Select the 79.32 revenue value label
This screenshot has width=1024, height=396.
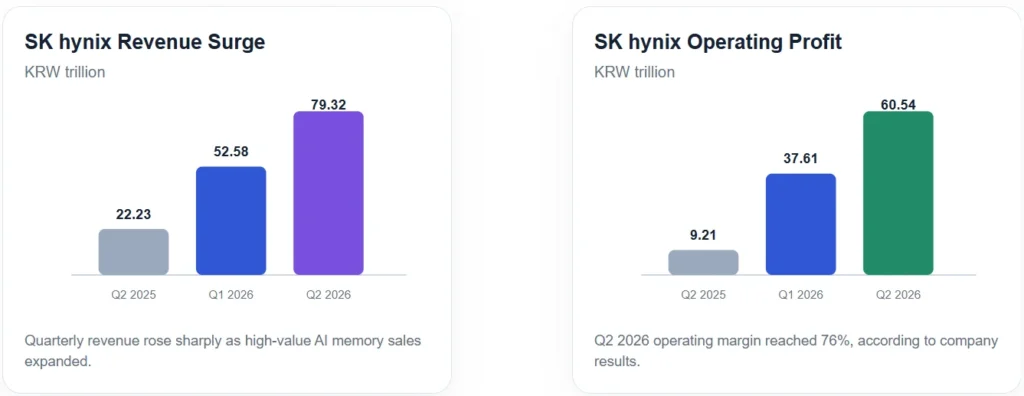[x=328, y=103]
